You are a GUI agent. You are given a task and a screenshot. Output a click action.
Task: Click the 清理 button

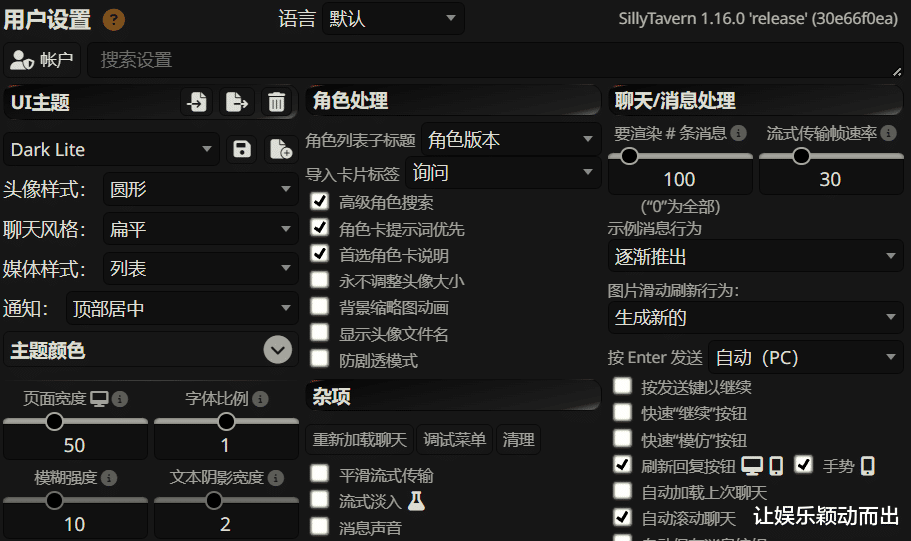click(518, 439)
